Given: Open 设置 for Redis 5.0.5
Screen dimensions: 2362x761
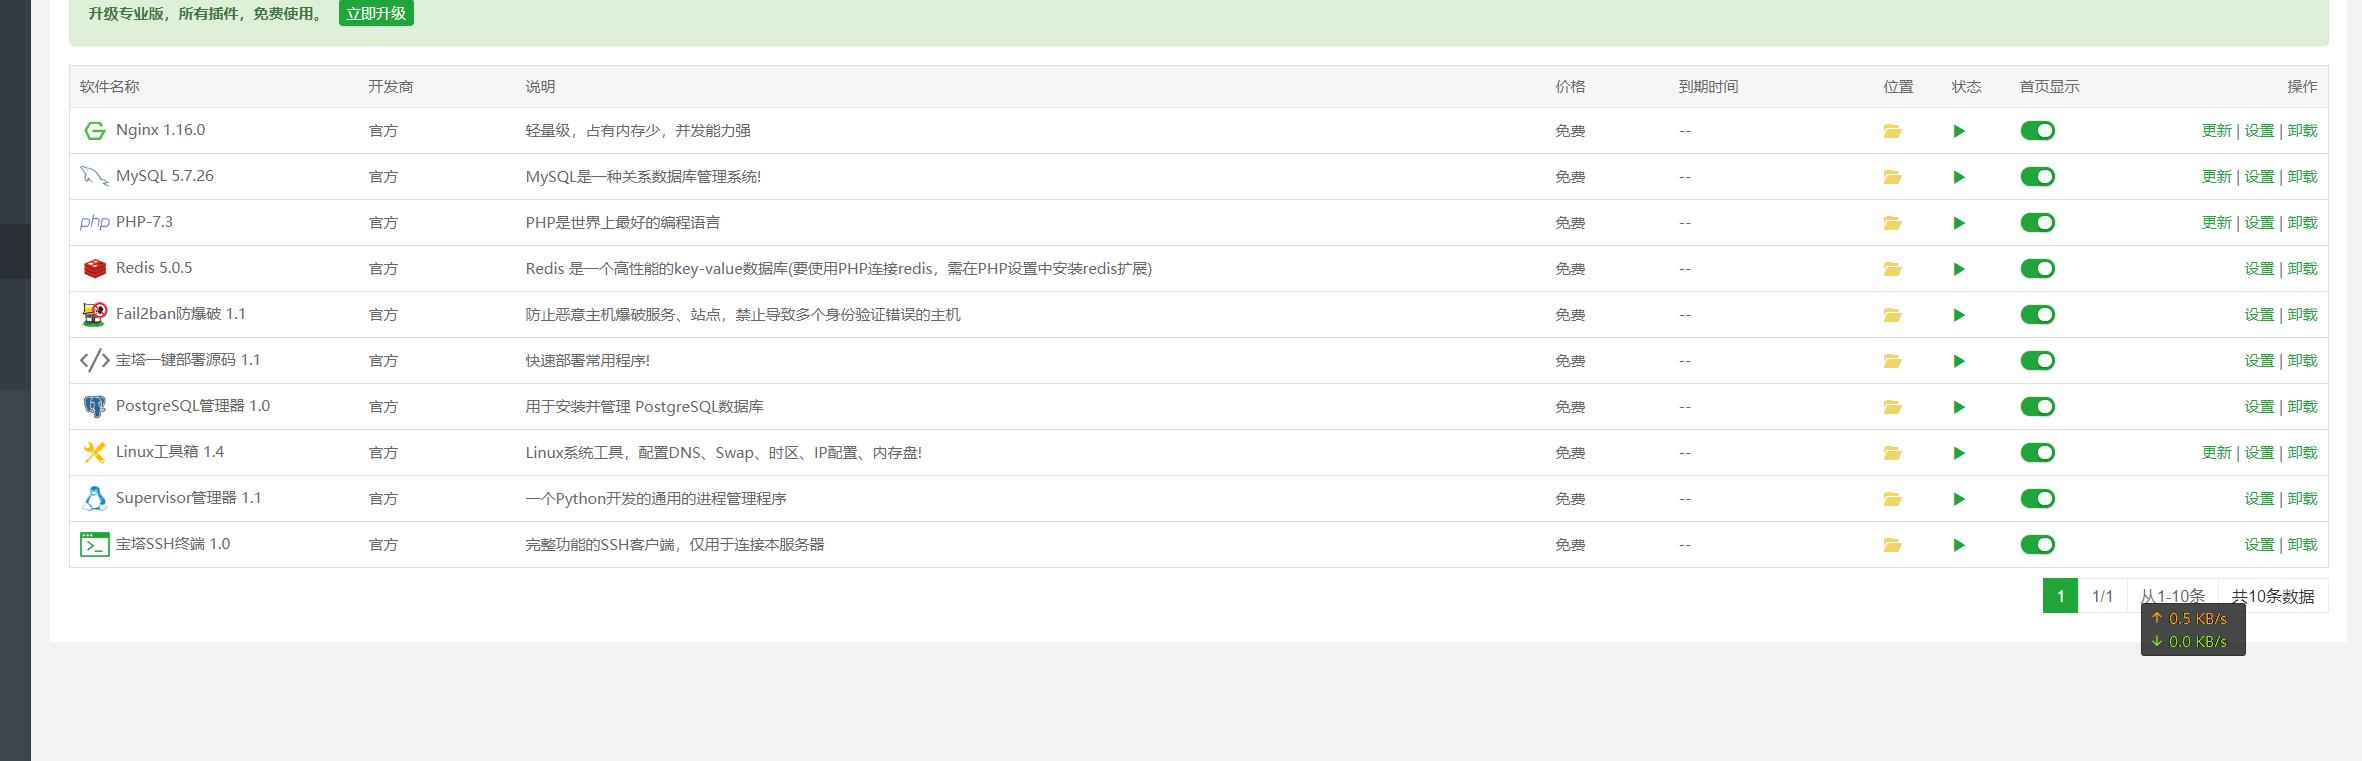Looking at the screenshot, I should point(2259,269).
